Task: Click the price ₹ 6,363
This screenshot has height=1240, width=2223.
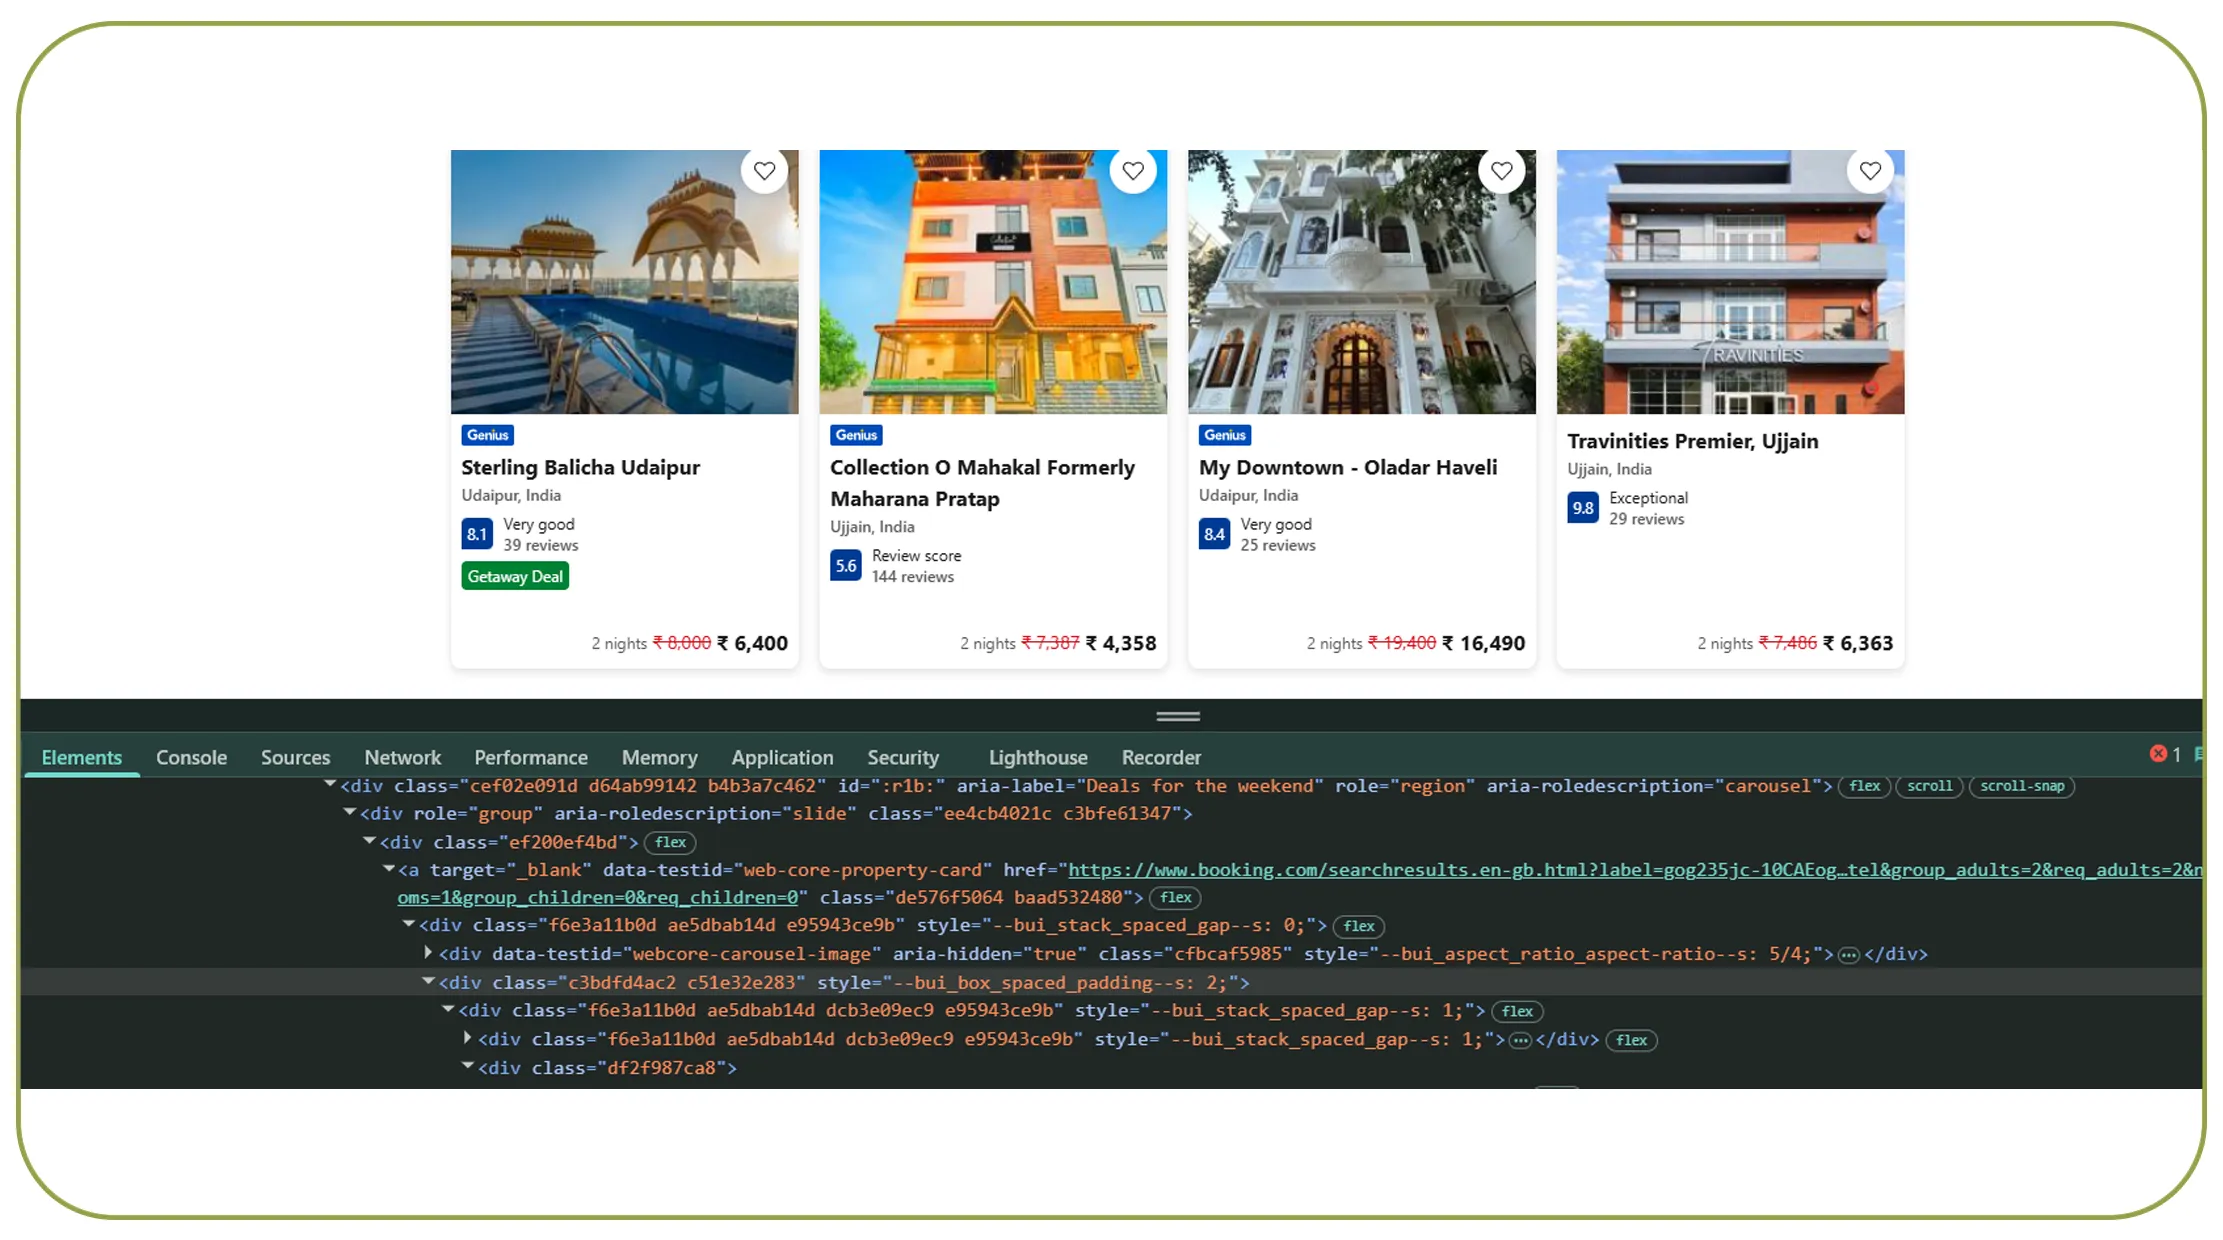Action: (1858, 643)
